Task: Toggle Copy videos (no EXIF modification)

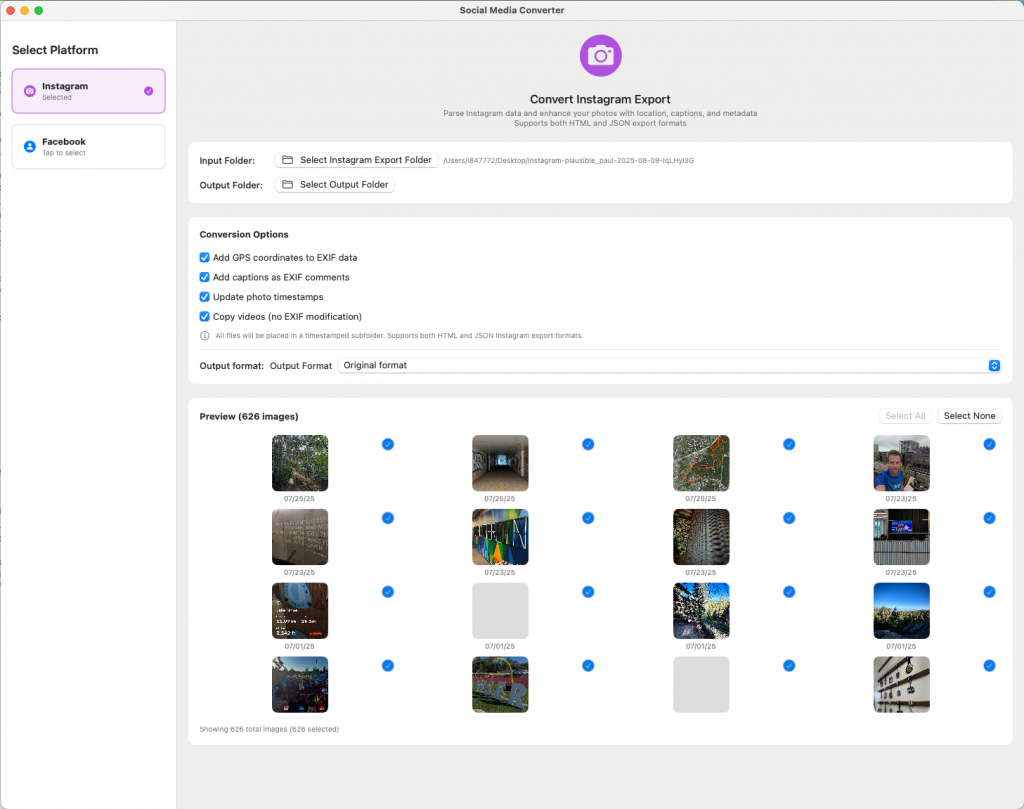Action: [204, 316]
